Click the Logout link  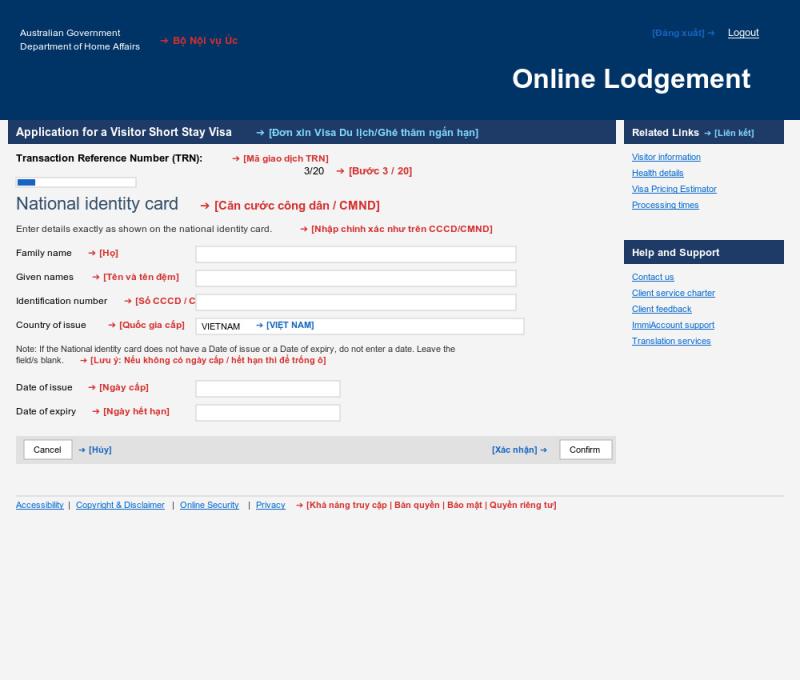(x=743, y=33)
